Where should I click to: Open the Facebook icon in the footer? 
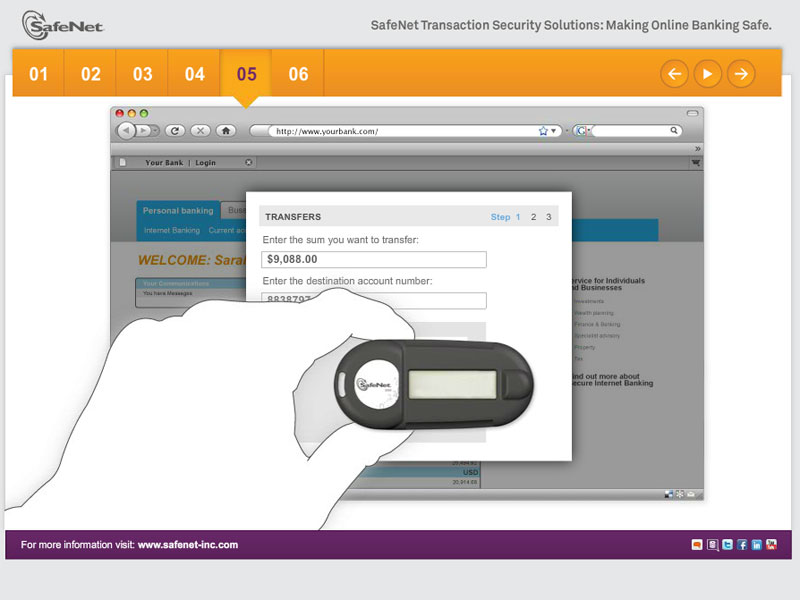pyautogui.click(x=742, y=545)
